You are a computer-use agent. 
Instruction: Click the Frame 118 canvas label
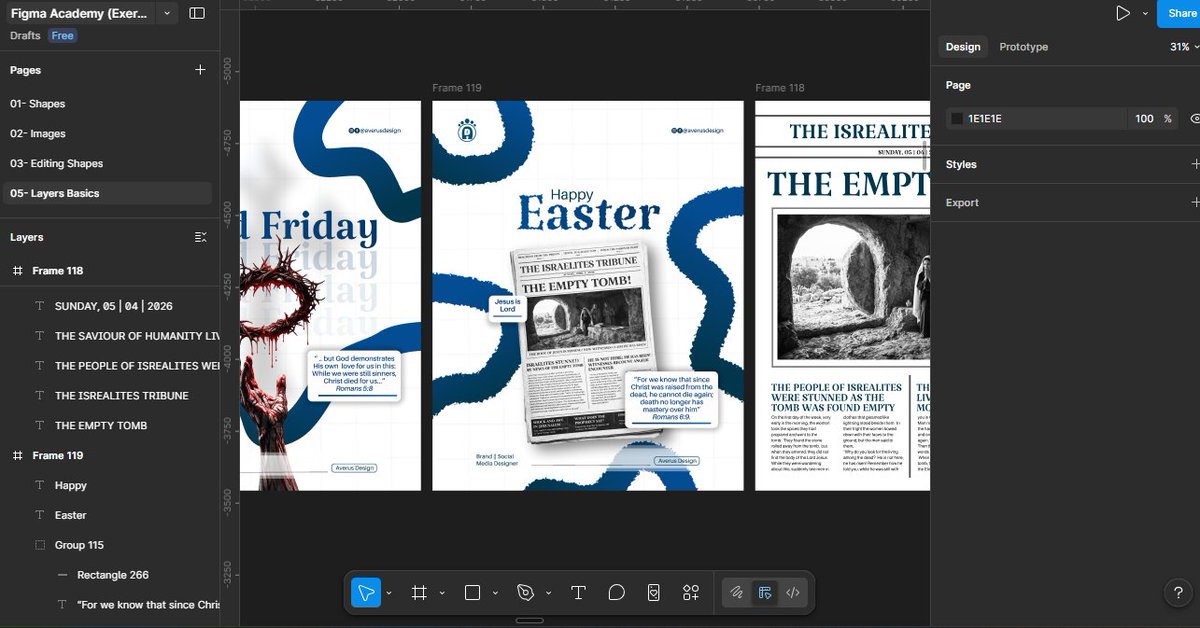coord(780,88)
